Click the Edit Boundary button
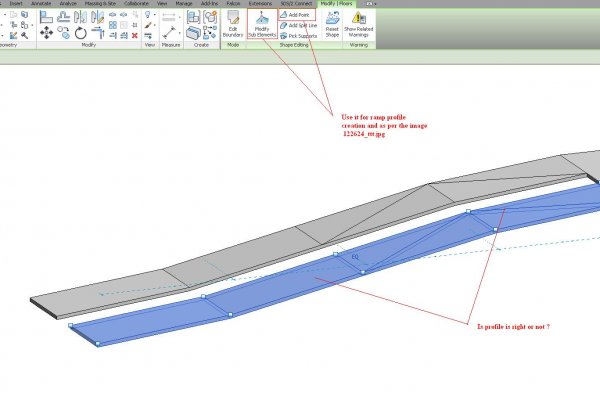Viewport: 600px width, 400px height. 233,25
